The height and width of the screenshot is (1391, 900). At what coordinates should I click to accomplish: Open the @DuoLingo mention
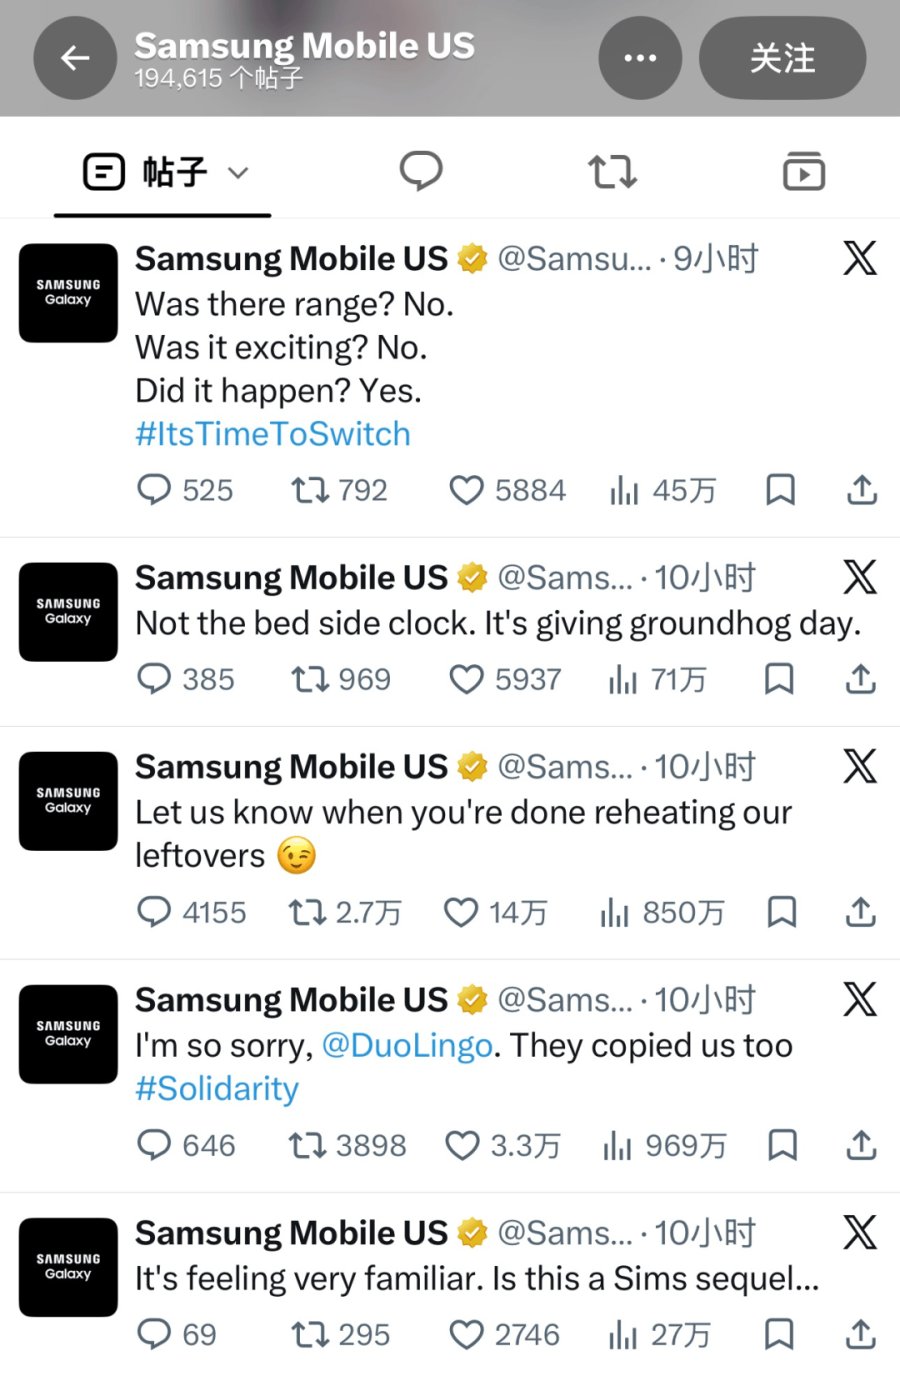point(407,1045)
